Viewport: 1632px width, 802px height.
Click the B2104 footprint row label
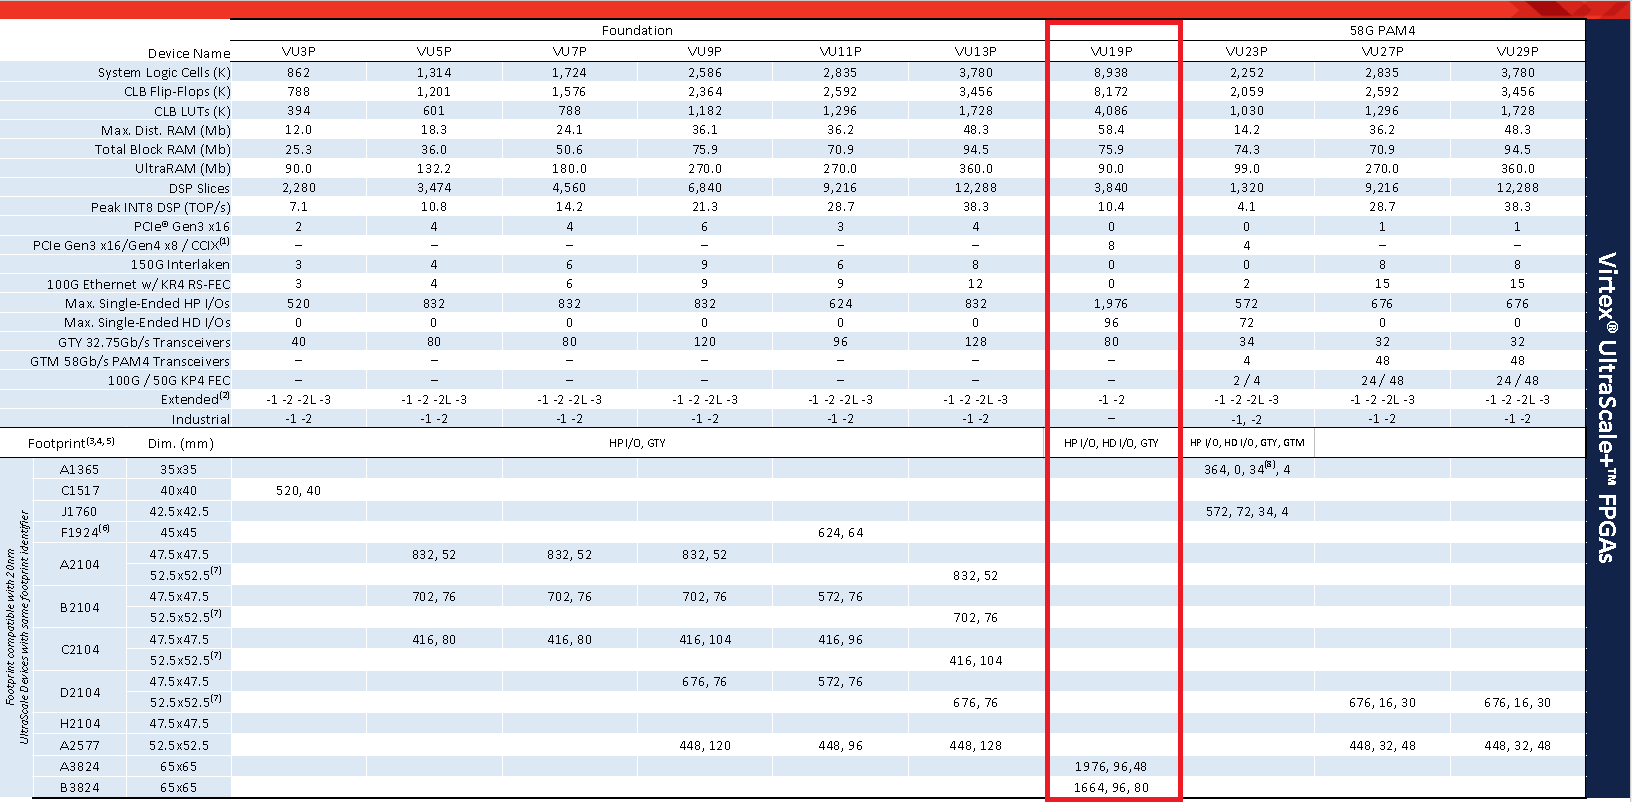tap(80, 608)
